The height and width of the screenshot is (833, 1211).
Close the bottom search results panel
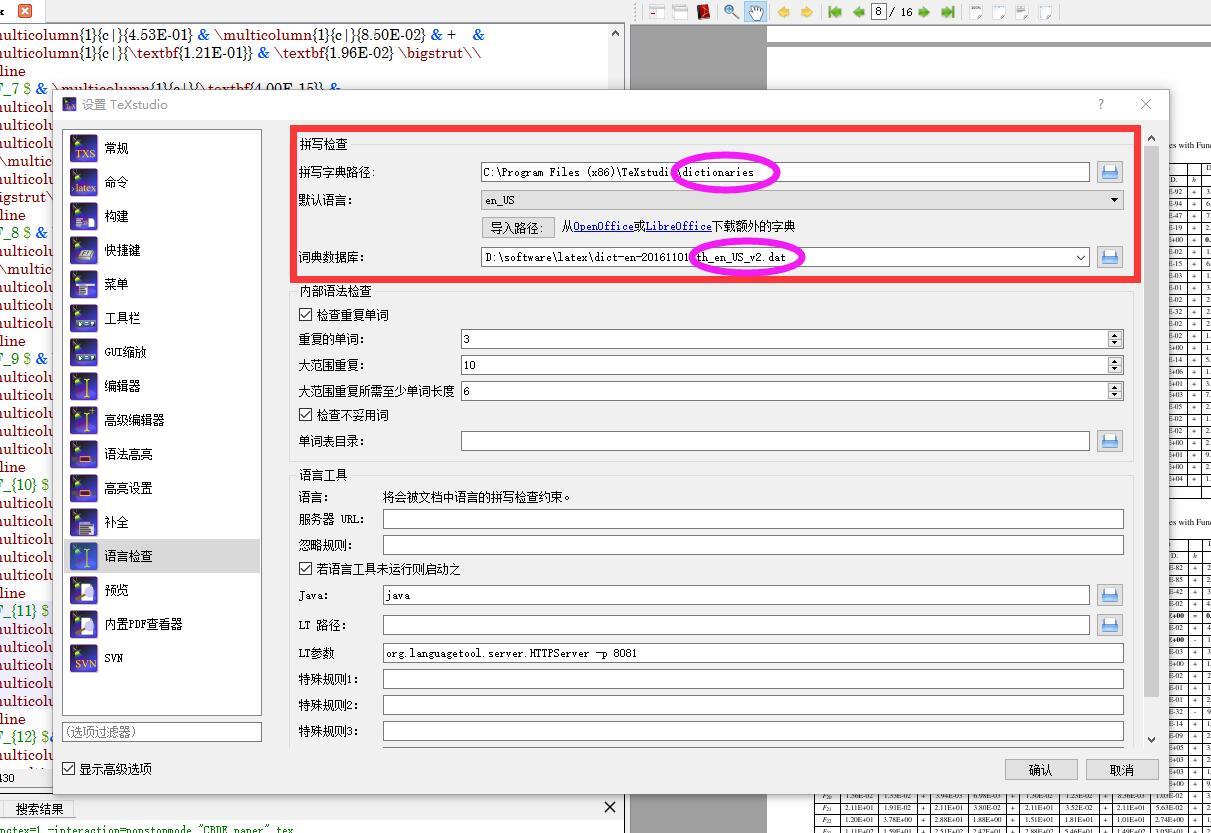610,807
